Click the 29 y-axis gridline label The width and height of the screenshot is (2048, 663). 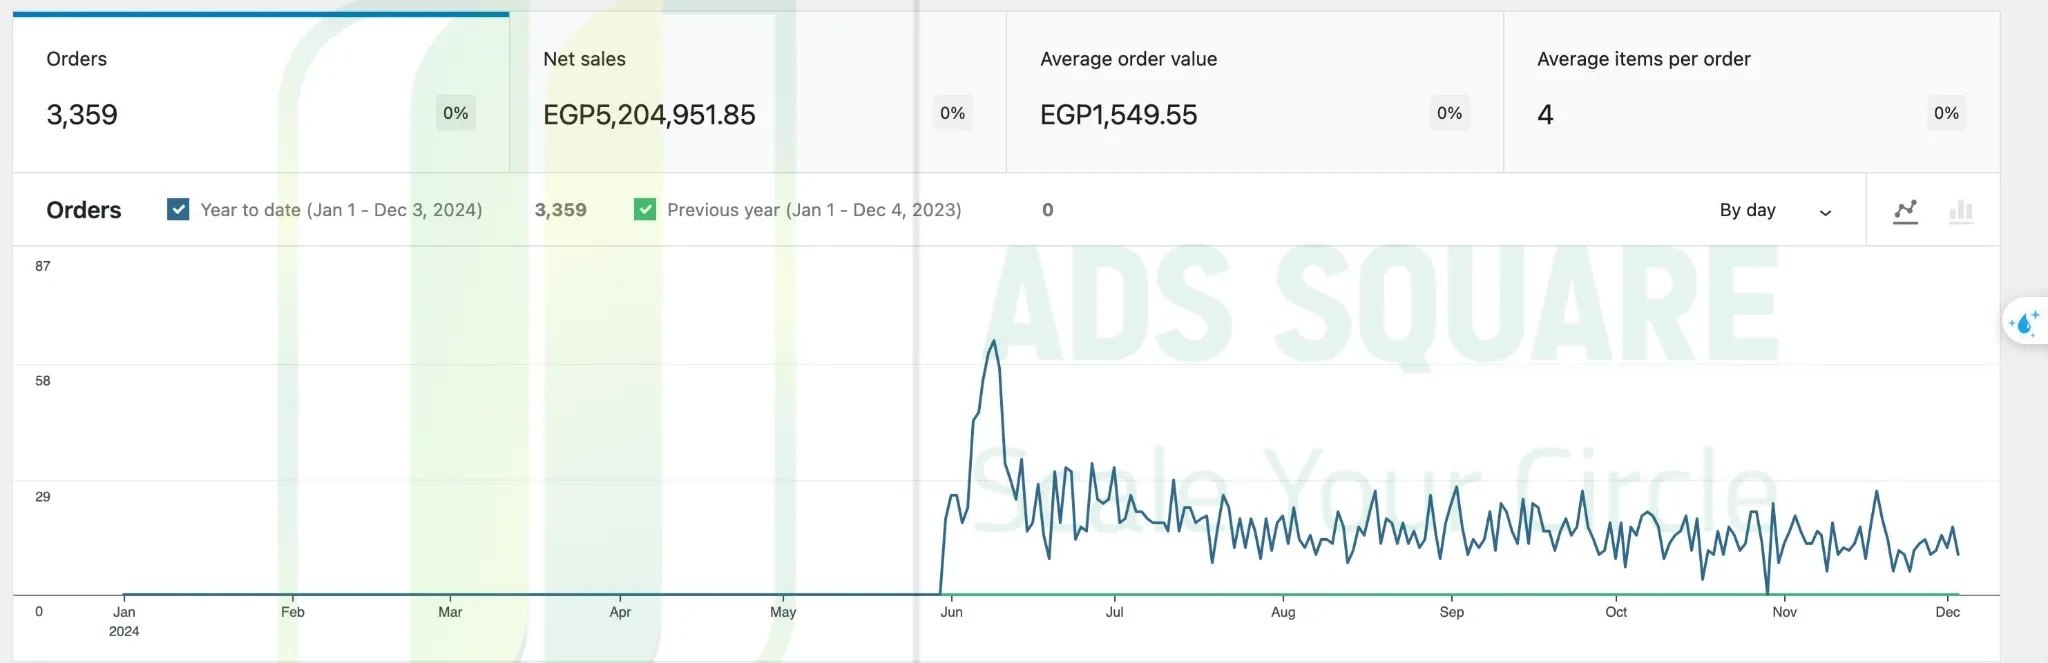click(x=43, y=497)
